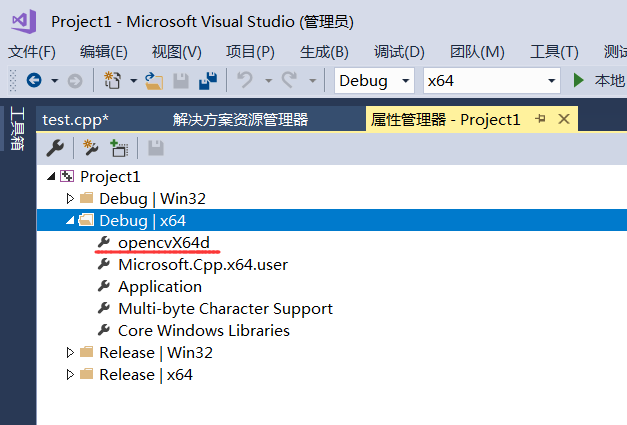The image size is (627, 425).
Task: Open the New Project dropdown arrow
Action: point(134,81)
